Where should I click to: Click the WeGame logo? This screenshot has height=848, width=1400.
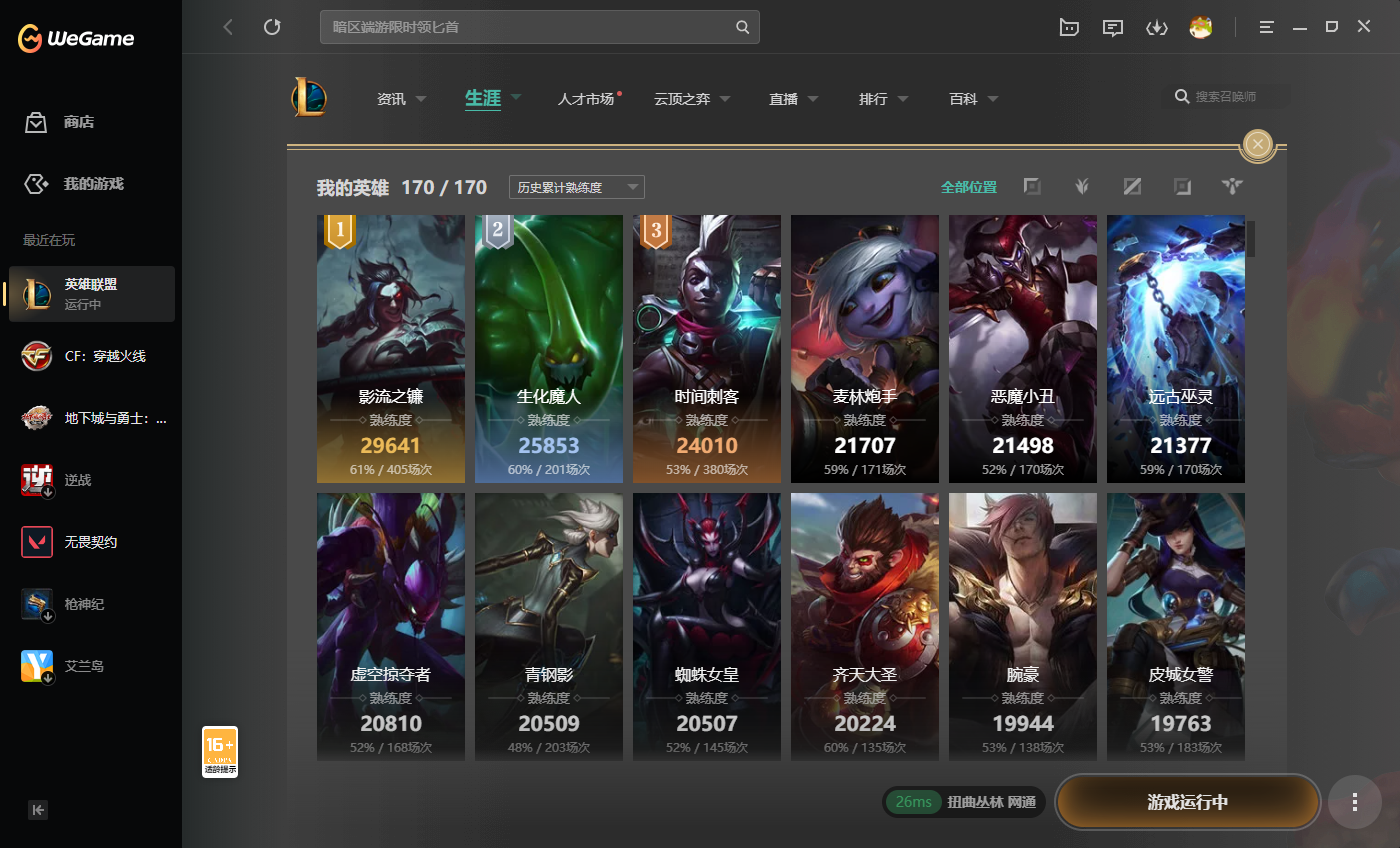[76, 38]
